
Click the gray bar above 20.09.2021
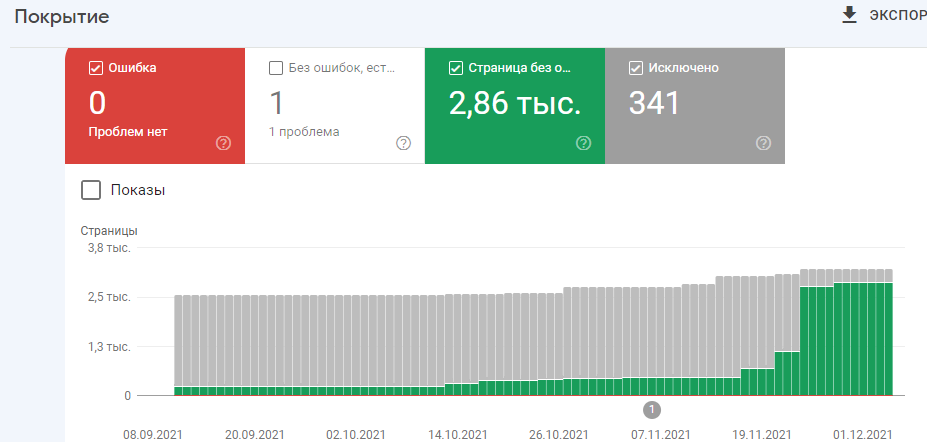(252, 340)
